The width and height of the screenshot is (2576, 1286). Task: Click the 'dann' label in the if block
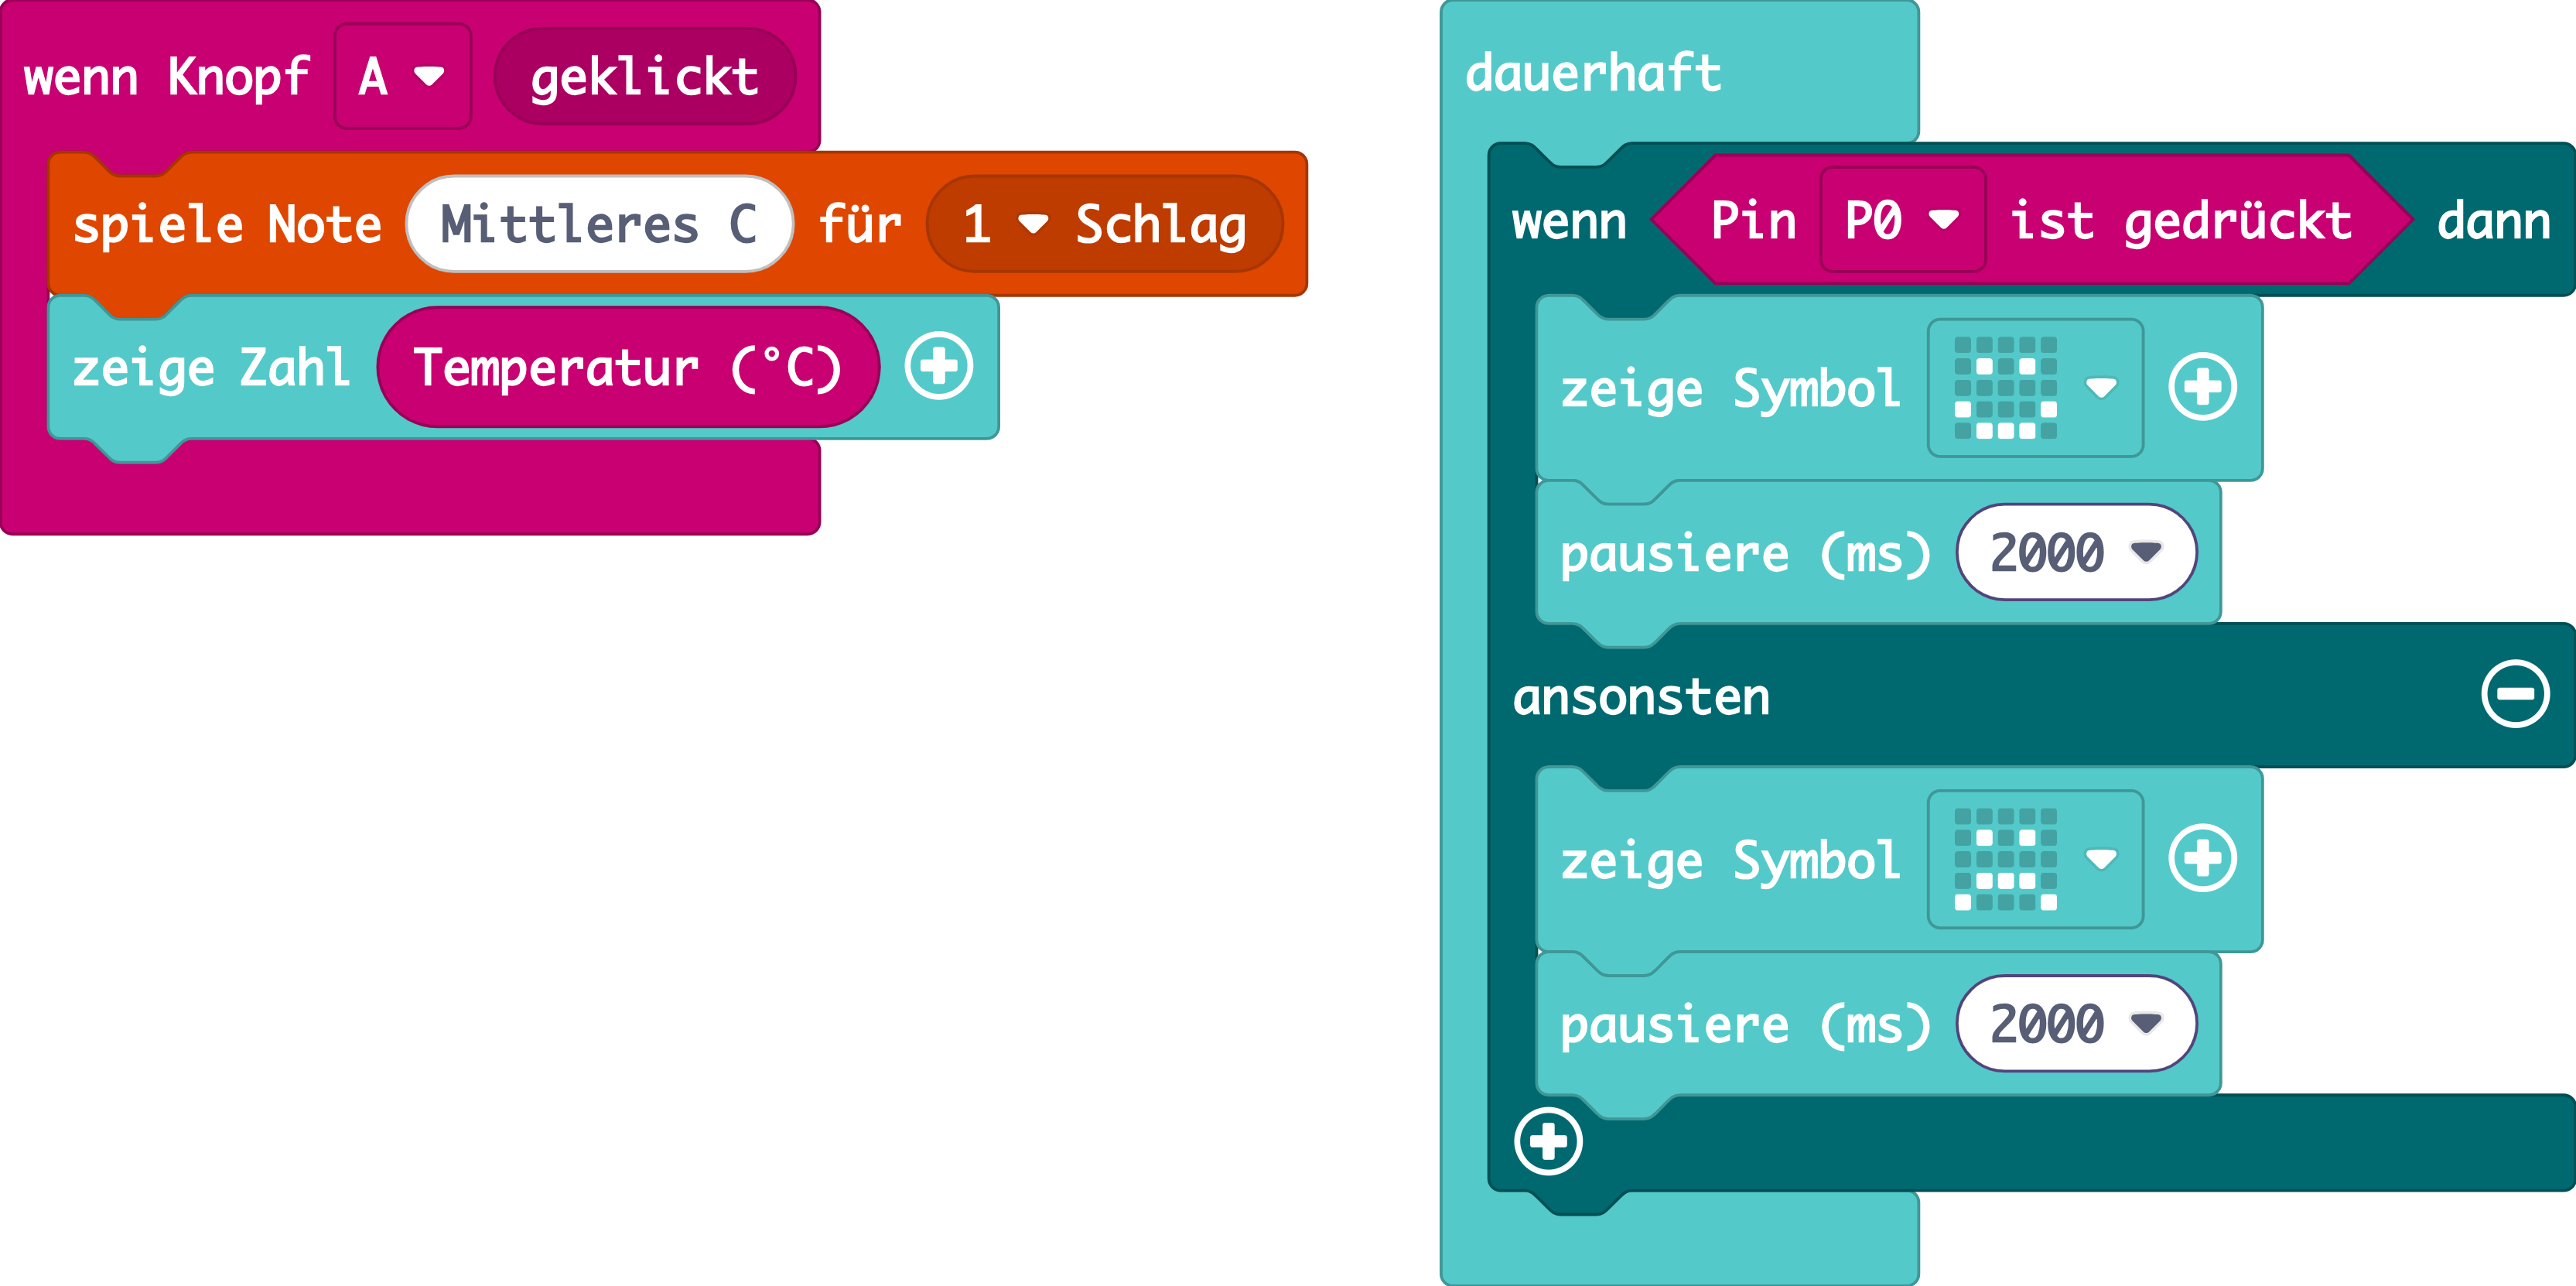click(x=2494, y=220)
